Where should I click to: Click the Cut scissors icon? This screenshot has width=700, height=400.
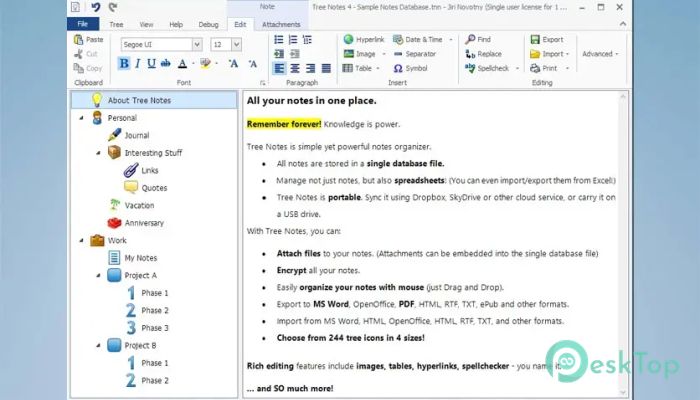coord(79,54)
